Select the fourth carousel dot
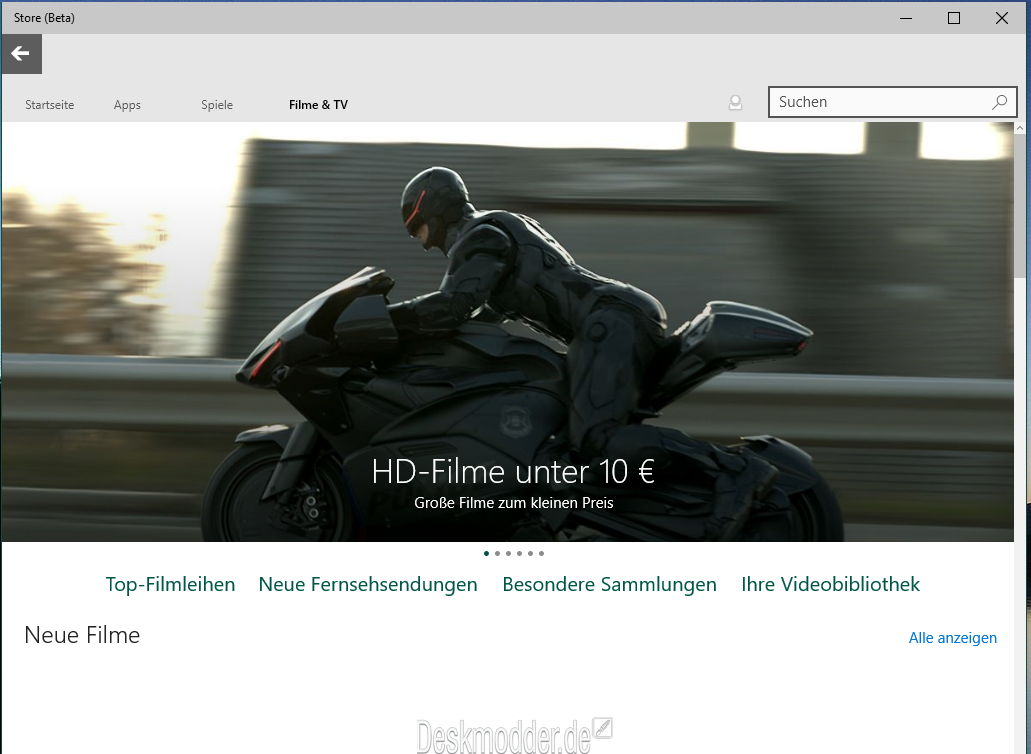1031x754 pixels. 519,554
